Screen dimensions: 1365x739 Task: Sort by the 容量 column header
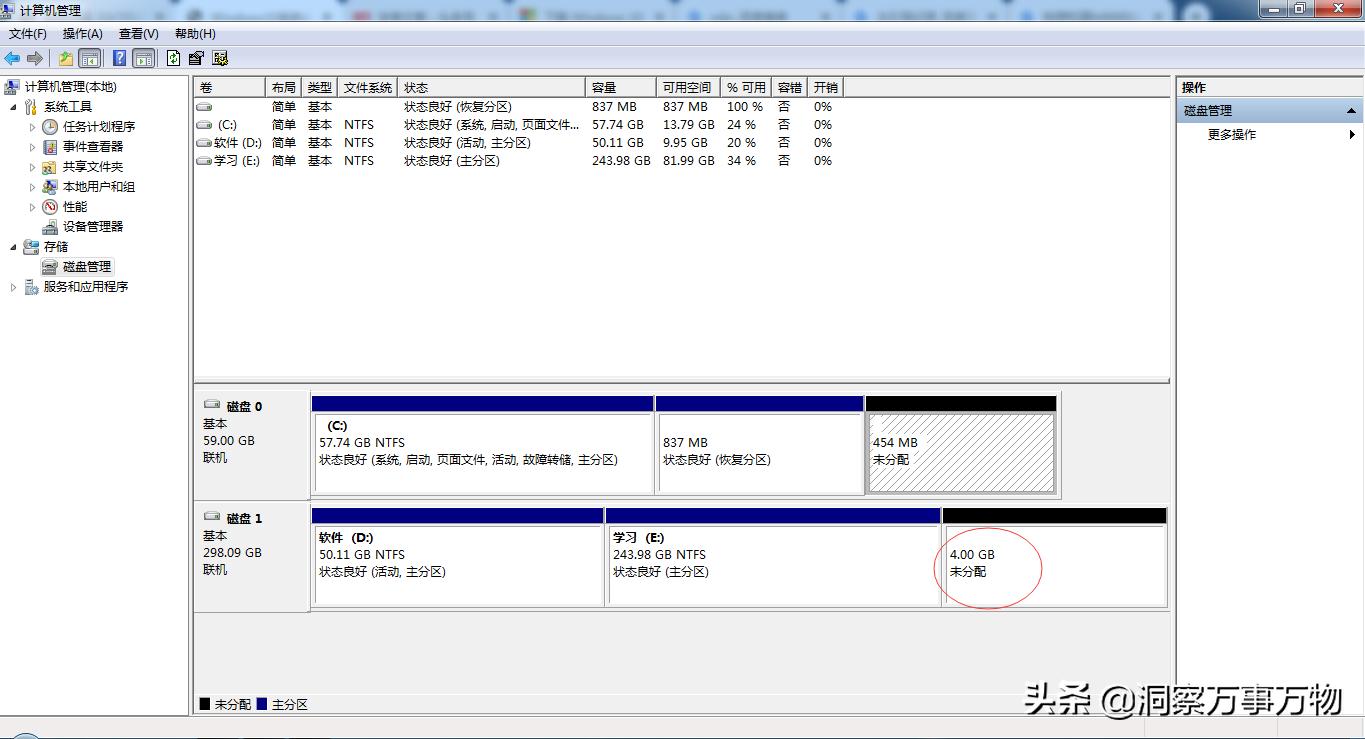click(x=620, y=88)
